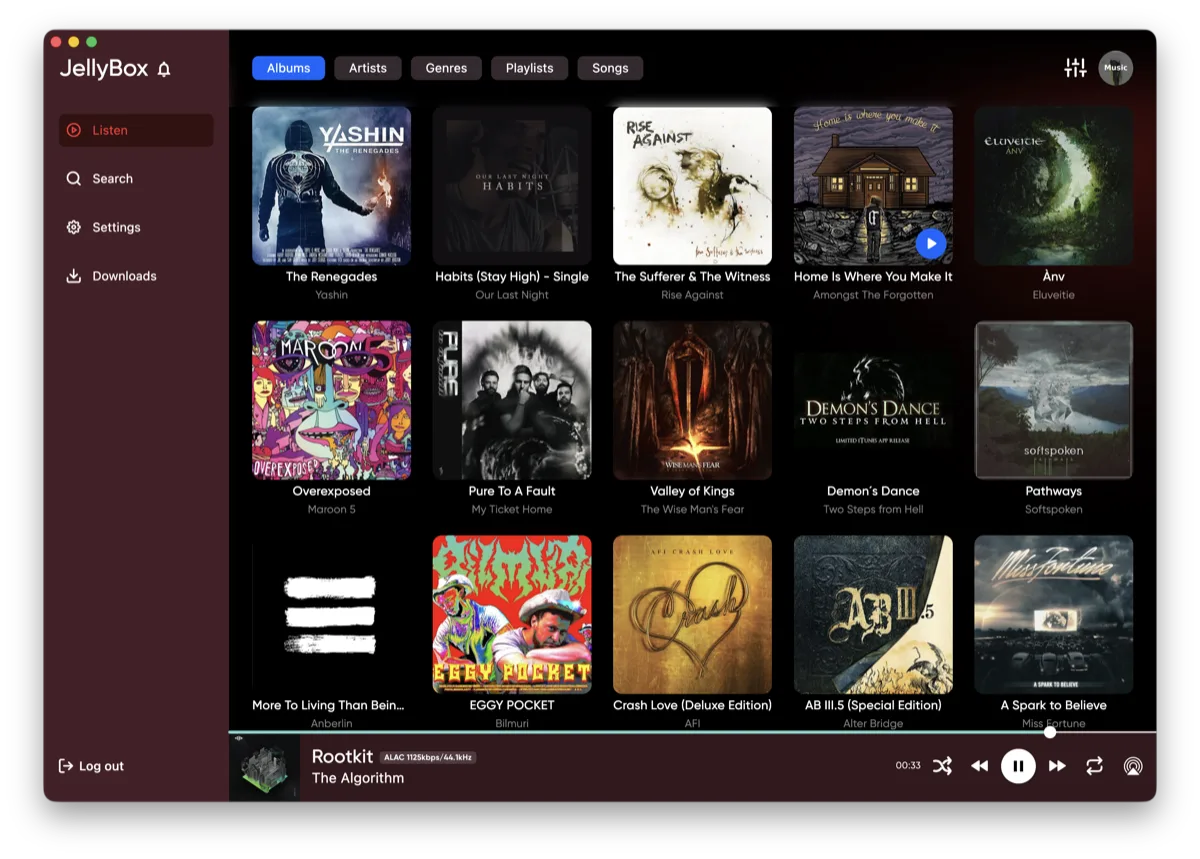Image resolution: width=1200 pixels, height=859 pixels.
Task: Open The Sufferer & The Witness cover
Action: coord(692,186)
